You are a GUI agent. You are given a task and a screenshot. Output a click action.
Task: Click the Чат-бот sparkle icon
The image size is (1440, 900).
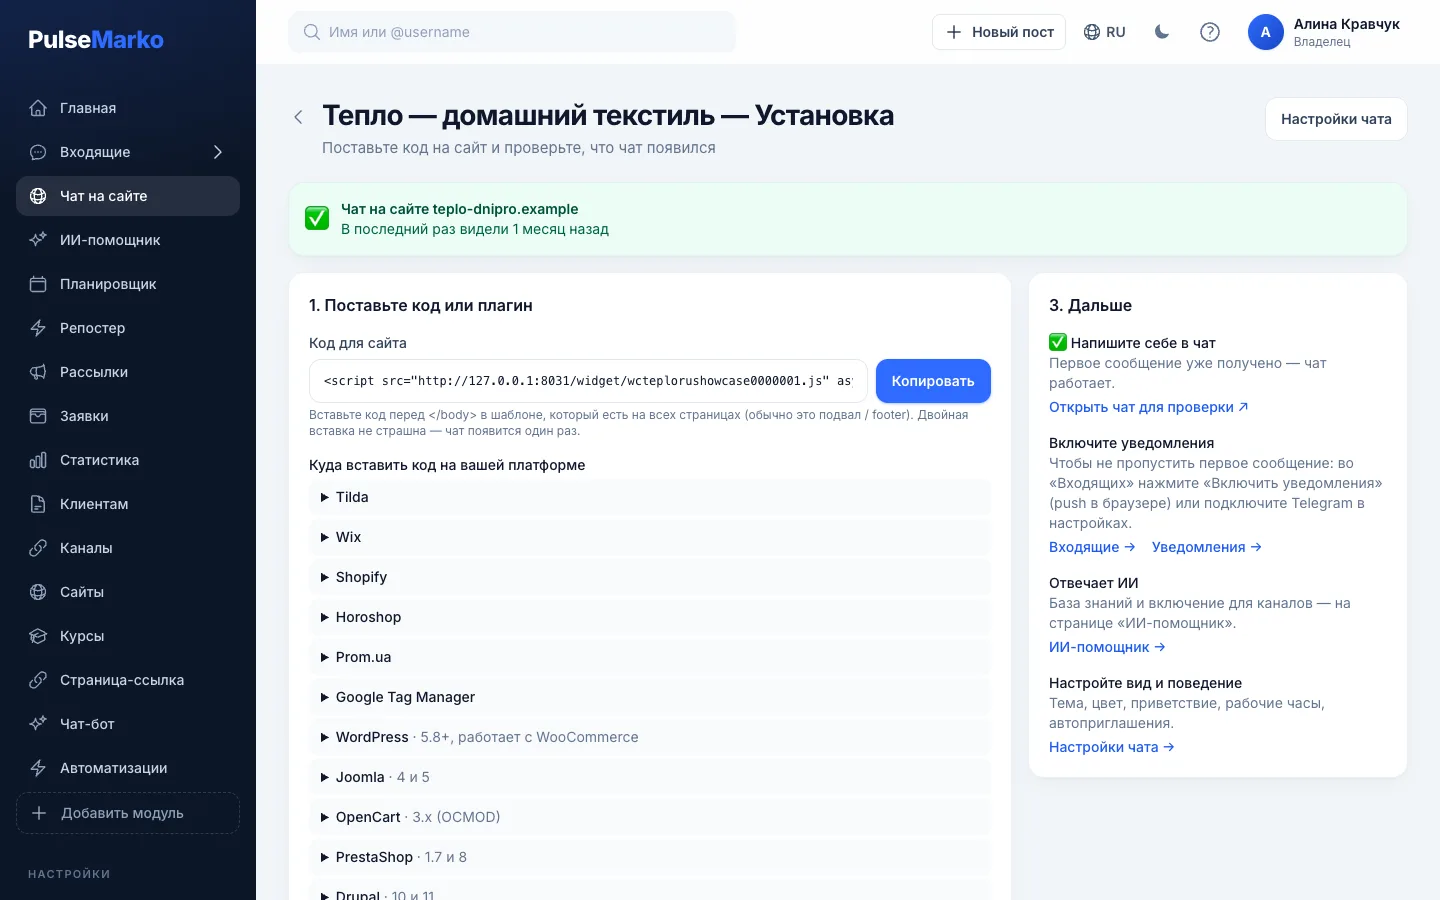click(38, 724)
